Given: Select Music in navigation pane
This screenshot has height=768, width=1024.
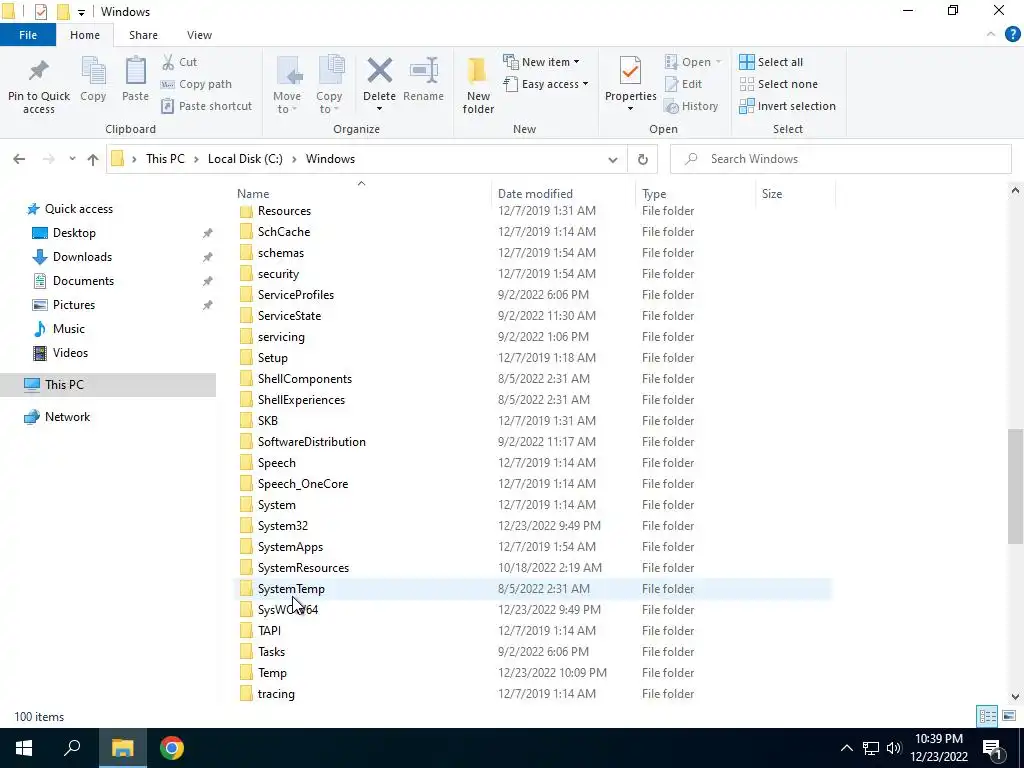Looking at the screenshot, I should pos(69,328).
